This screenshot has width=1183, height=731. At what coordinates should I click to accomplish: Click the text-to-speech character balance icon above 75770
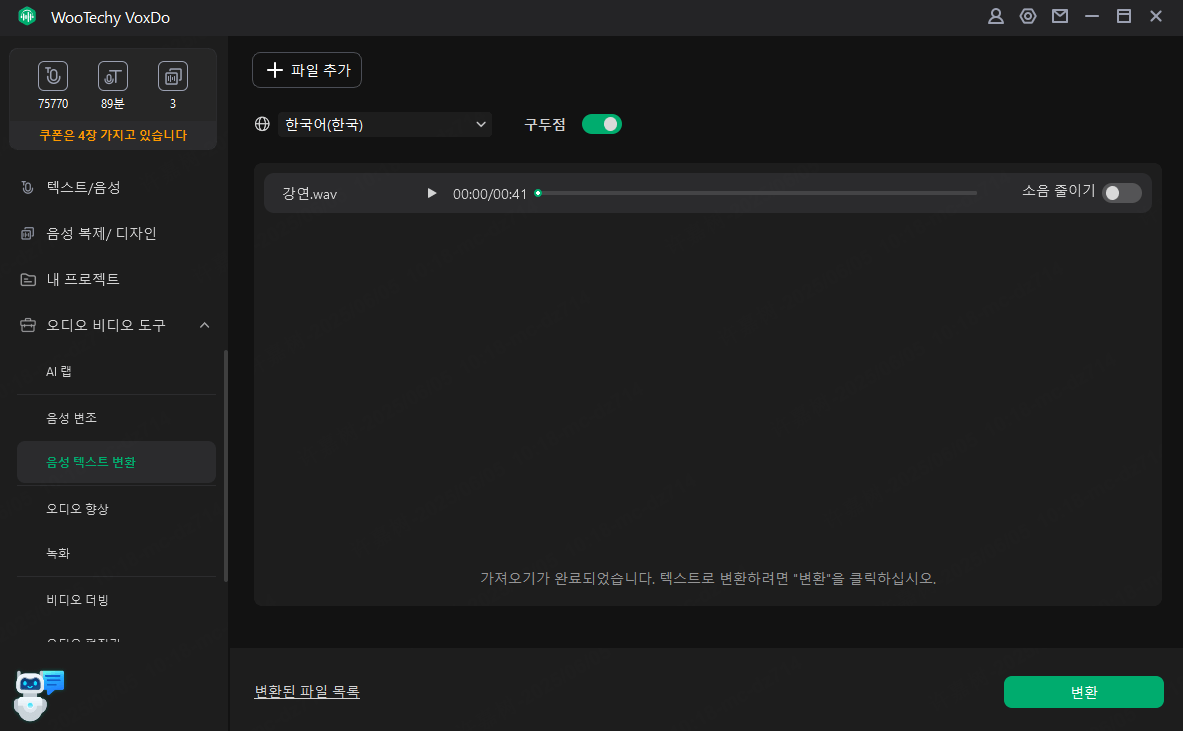(52, 75)
